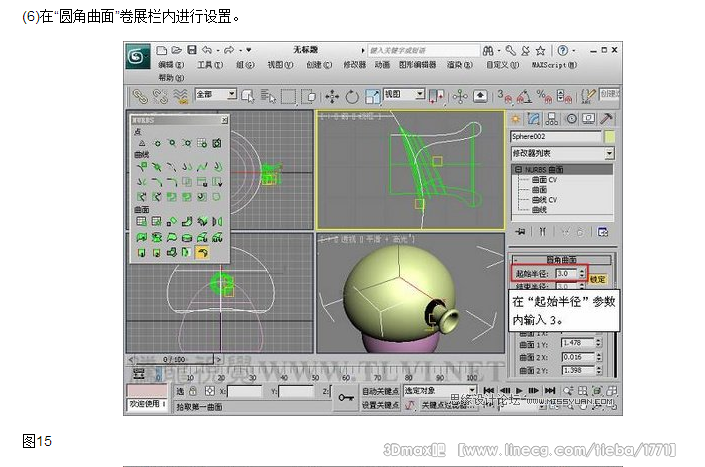705x467 pixels.
Task: Open the 创建(C) menu
Action: point(319,65)
